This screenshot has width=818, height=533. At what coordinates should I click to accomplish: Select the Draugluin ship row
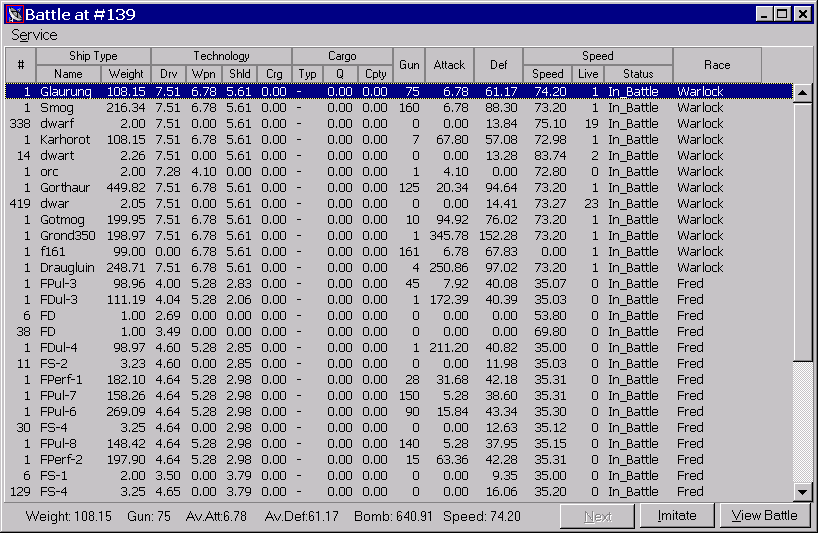coord(399,268)
